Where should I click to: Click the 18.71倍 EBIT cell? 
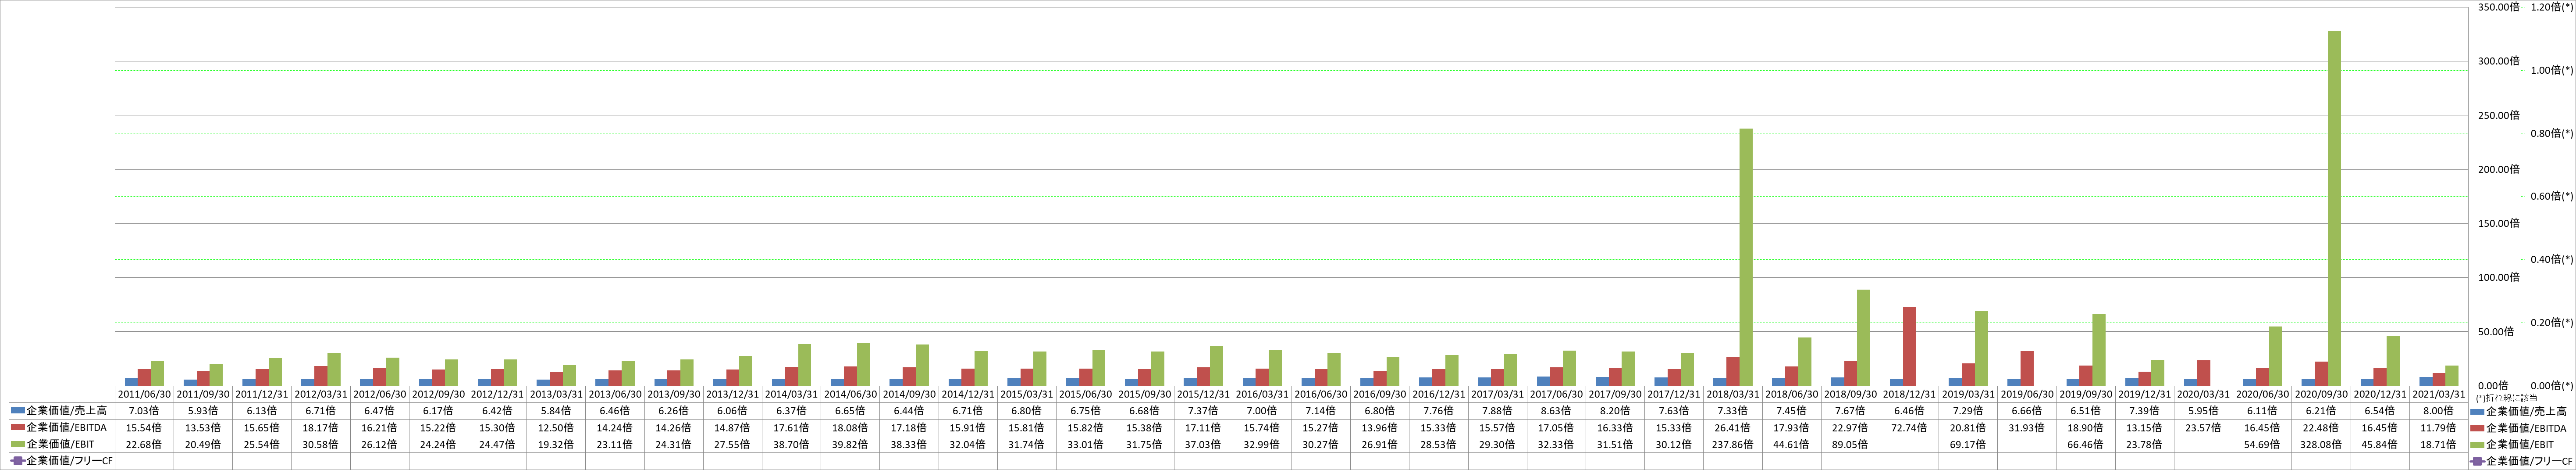[2439, 445]
